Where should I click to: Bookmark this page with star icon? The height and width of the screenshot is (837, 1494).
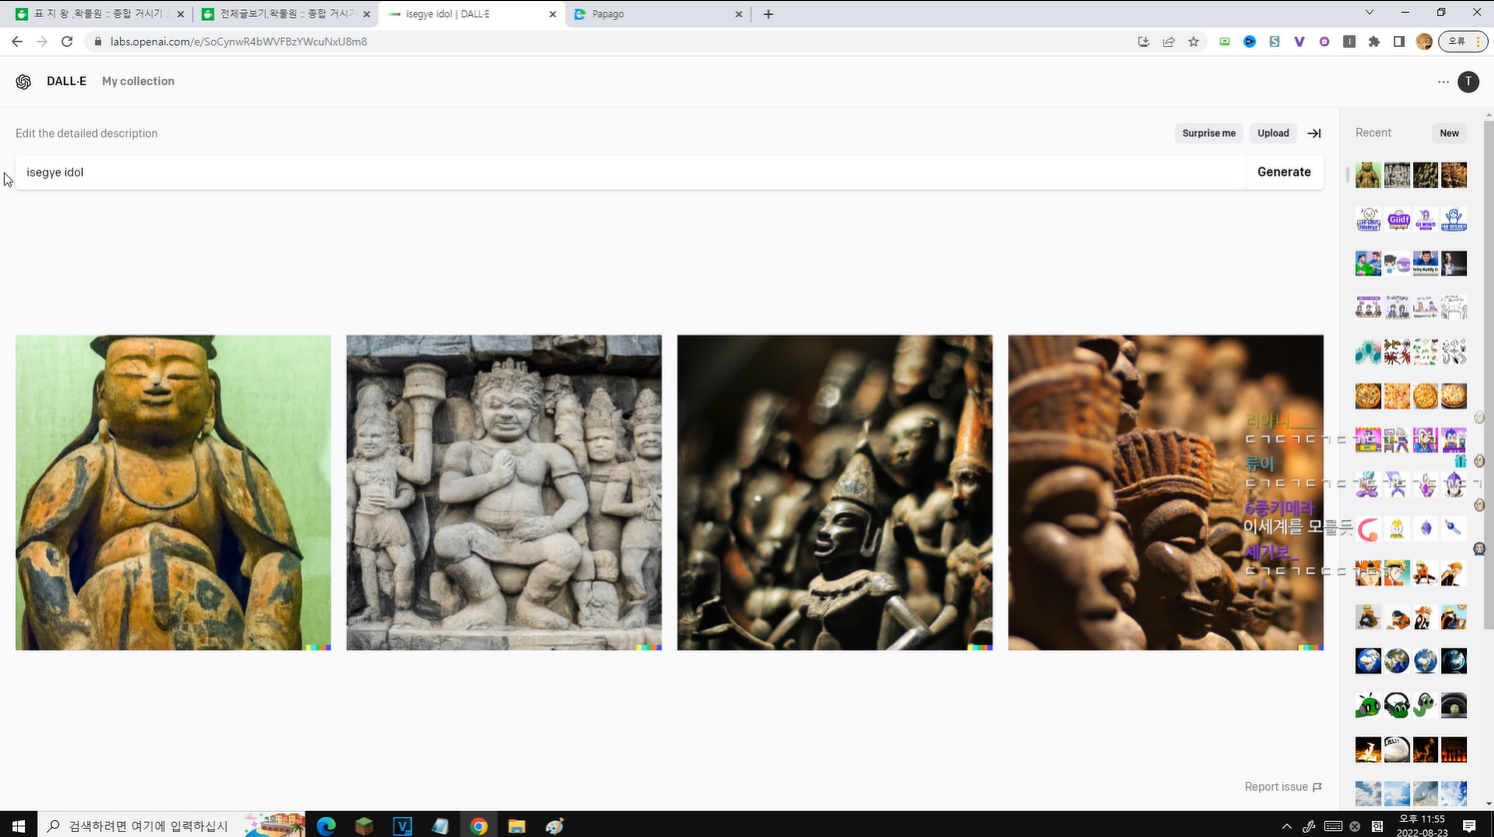(x=1193, y=42)
